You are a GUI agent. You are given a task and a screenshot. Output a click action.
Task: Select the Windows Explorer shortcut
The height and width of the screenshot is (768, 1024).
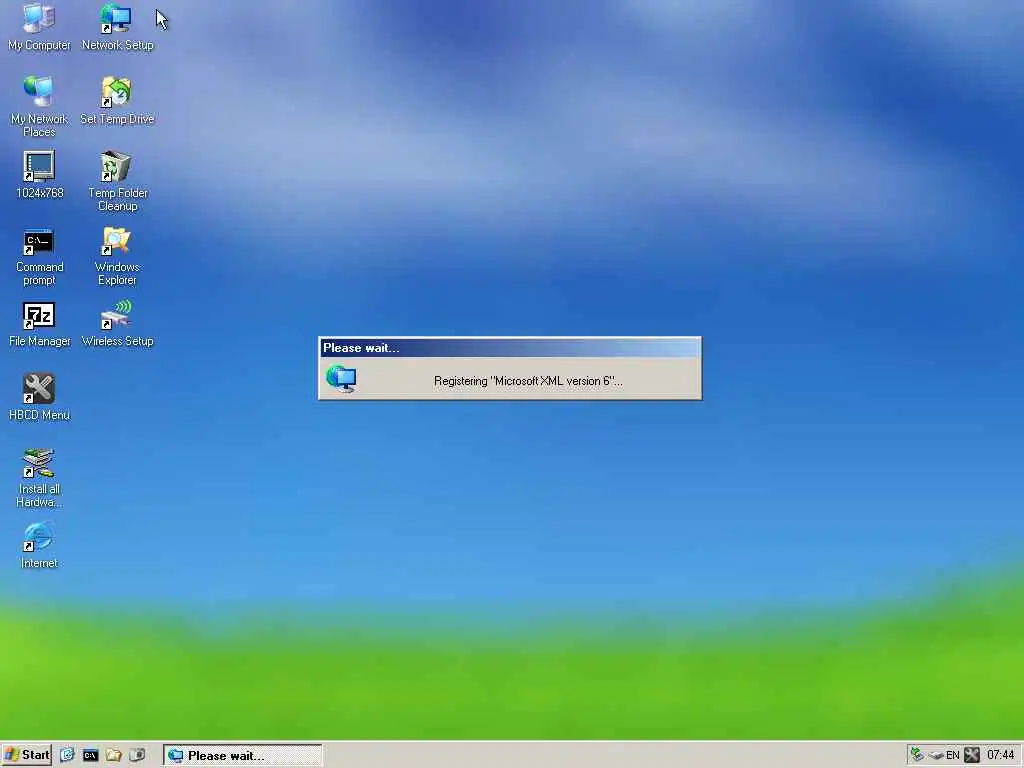(x=117, y=255)
